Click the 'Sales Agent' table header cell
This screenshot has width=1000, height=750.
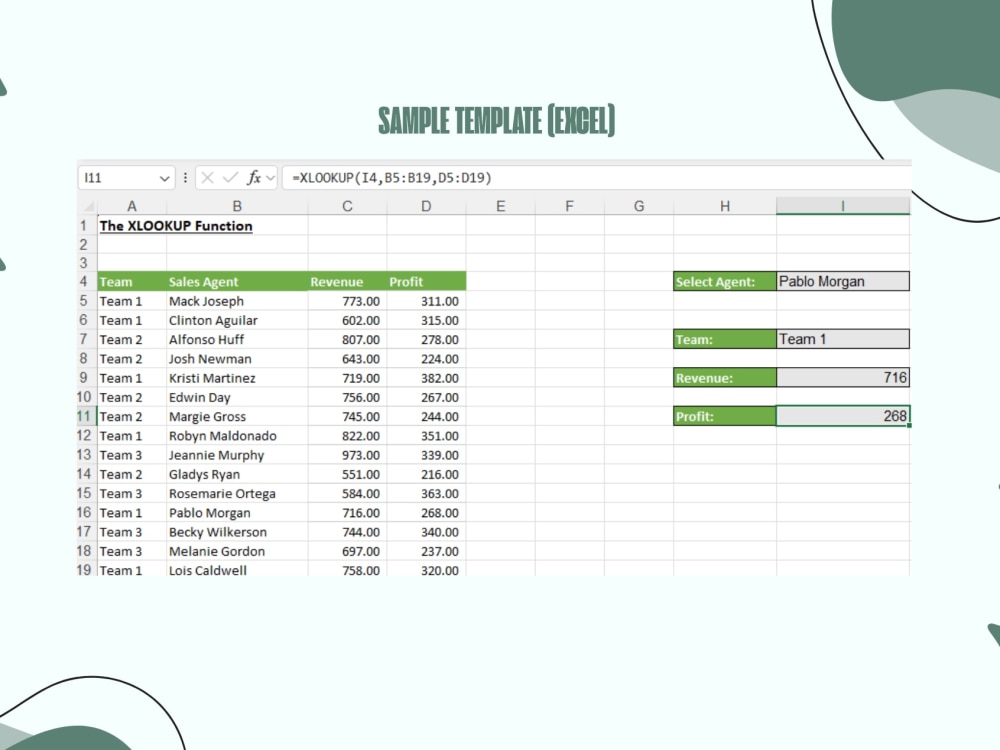[x=237, y=281]
